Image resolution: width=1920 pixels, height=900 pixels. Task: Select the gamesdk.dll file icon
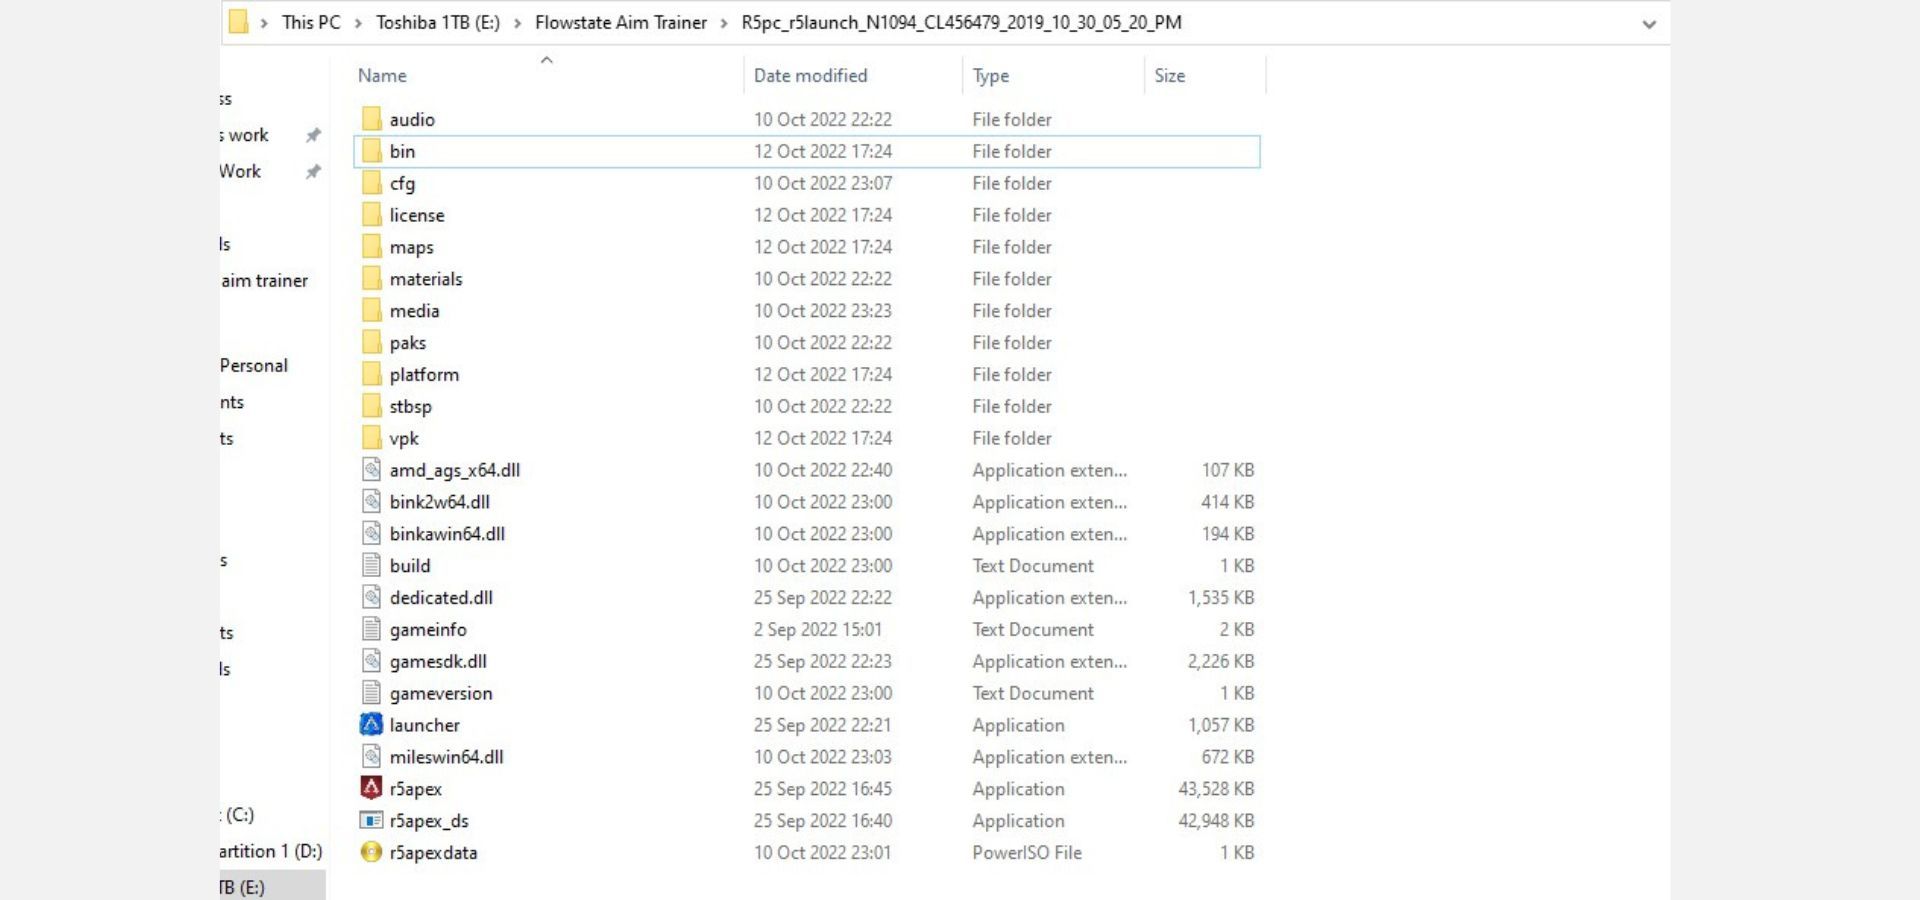[x=371, y=662]
